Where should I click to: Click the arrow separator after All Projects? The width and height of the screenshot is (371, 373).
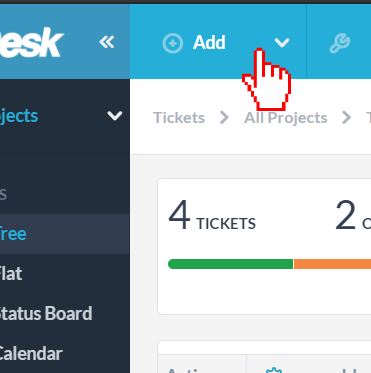346,118
